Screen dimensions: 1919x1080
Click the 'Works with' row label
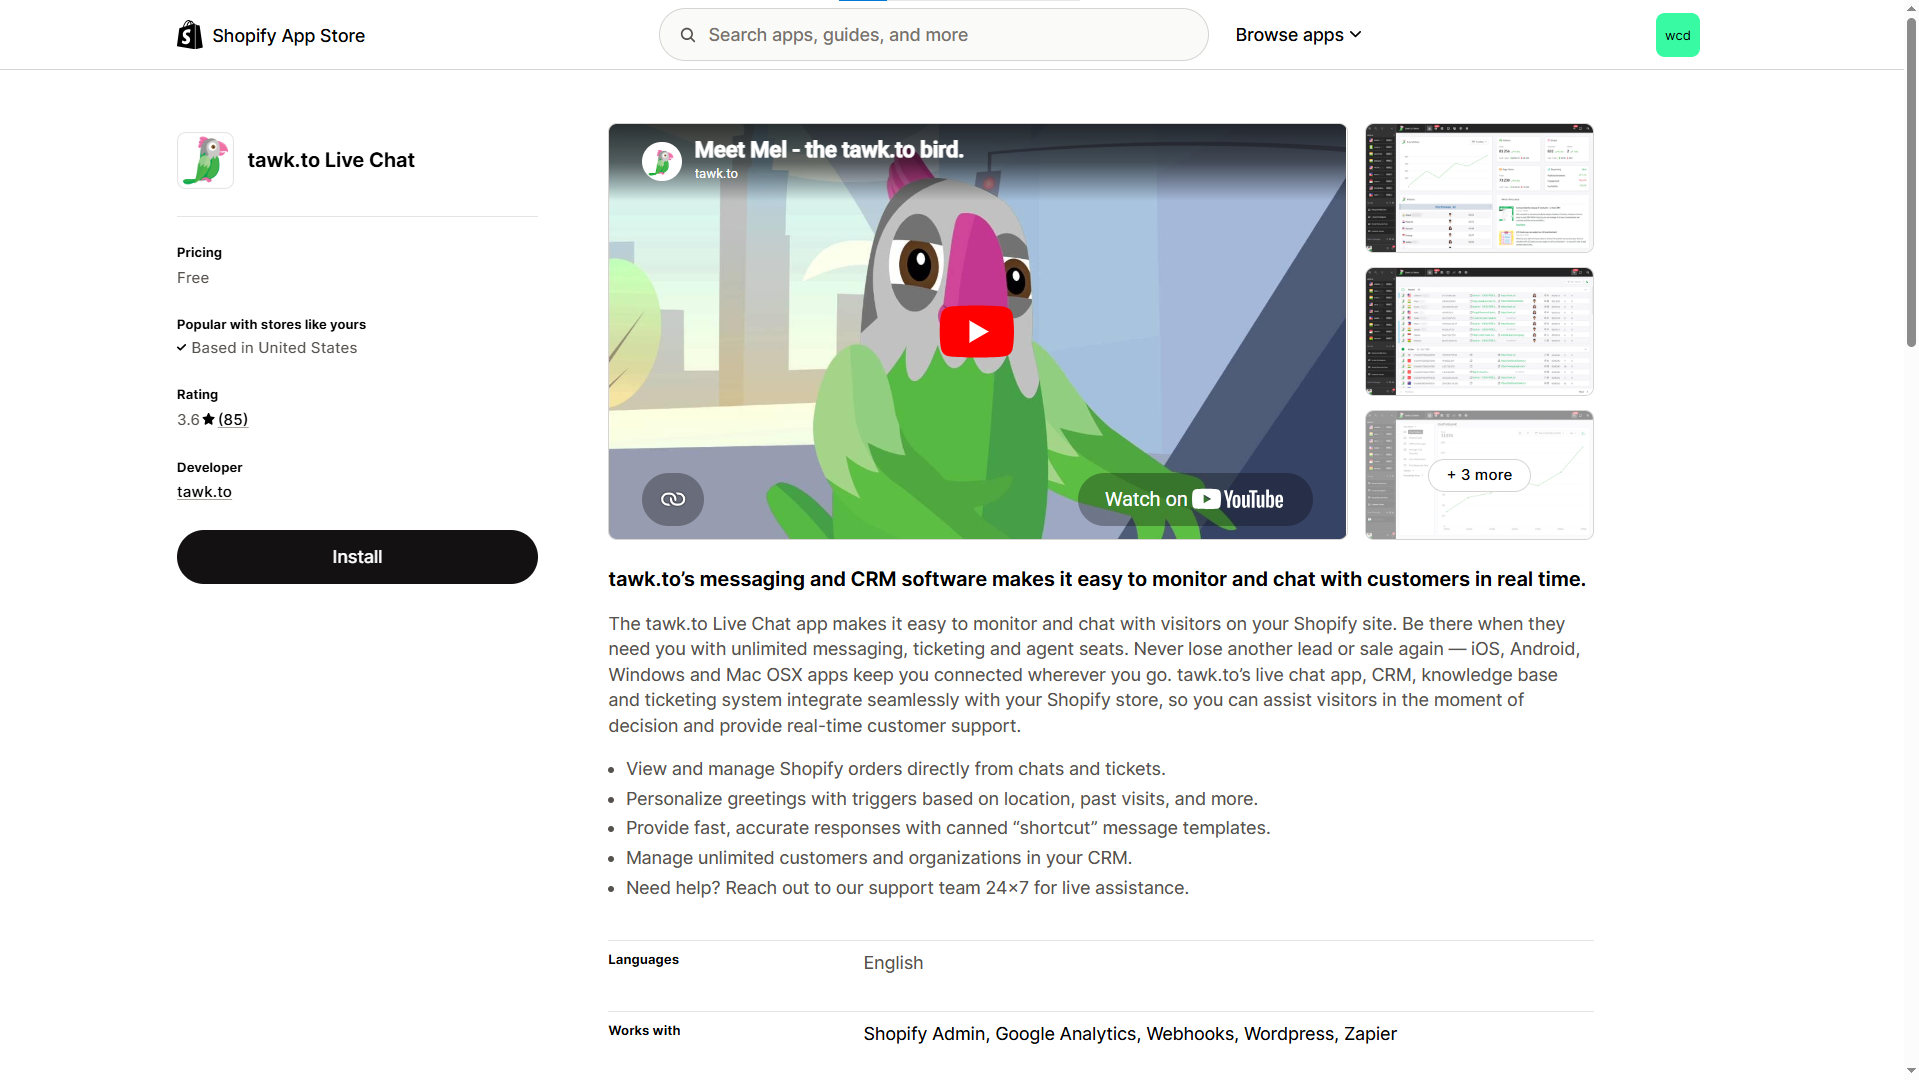[x=644, y=1031]
